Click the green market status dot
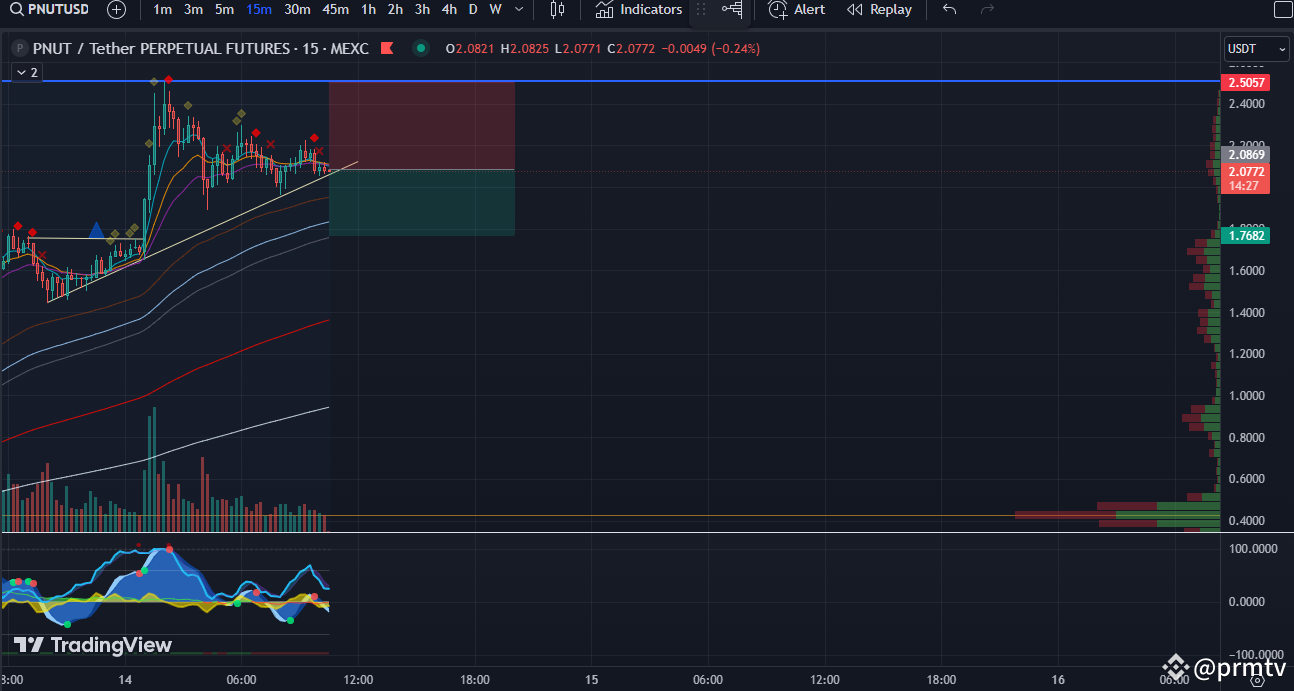 point(421,48)
